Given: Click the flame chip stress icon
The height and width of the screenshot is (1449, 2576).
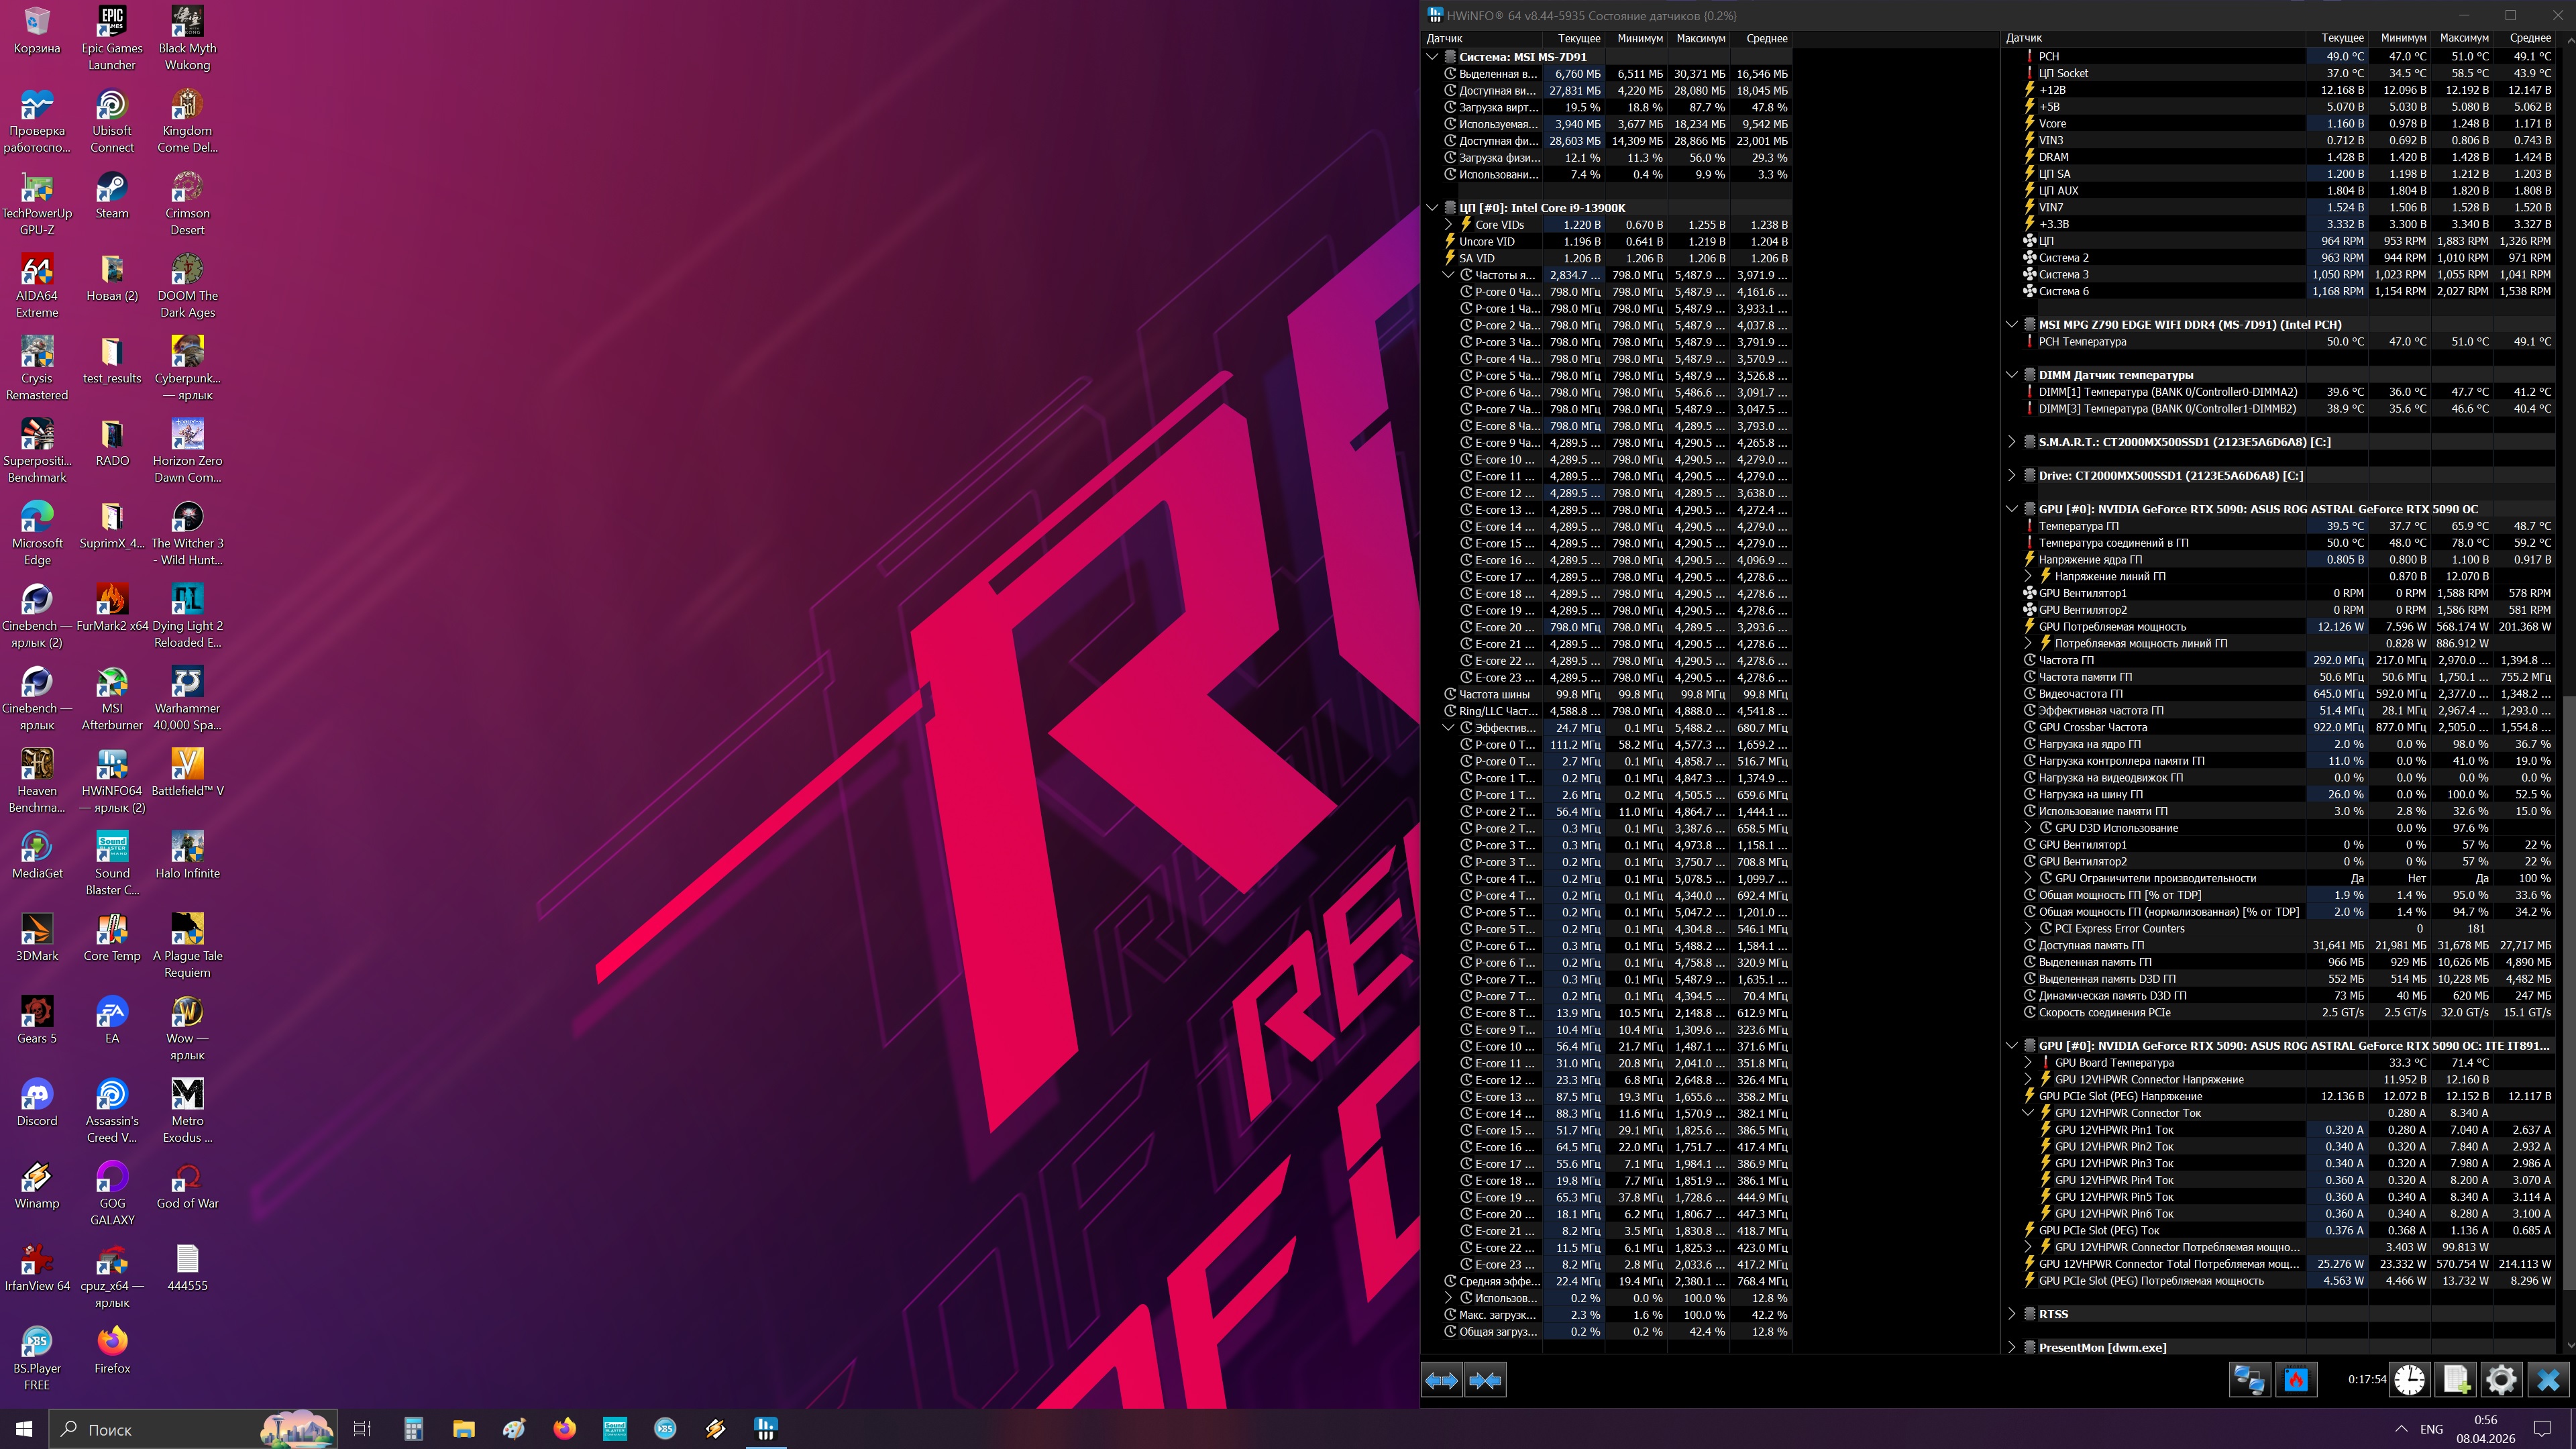Looking at the screenshot, I should pos(2296,1380).
